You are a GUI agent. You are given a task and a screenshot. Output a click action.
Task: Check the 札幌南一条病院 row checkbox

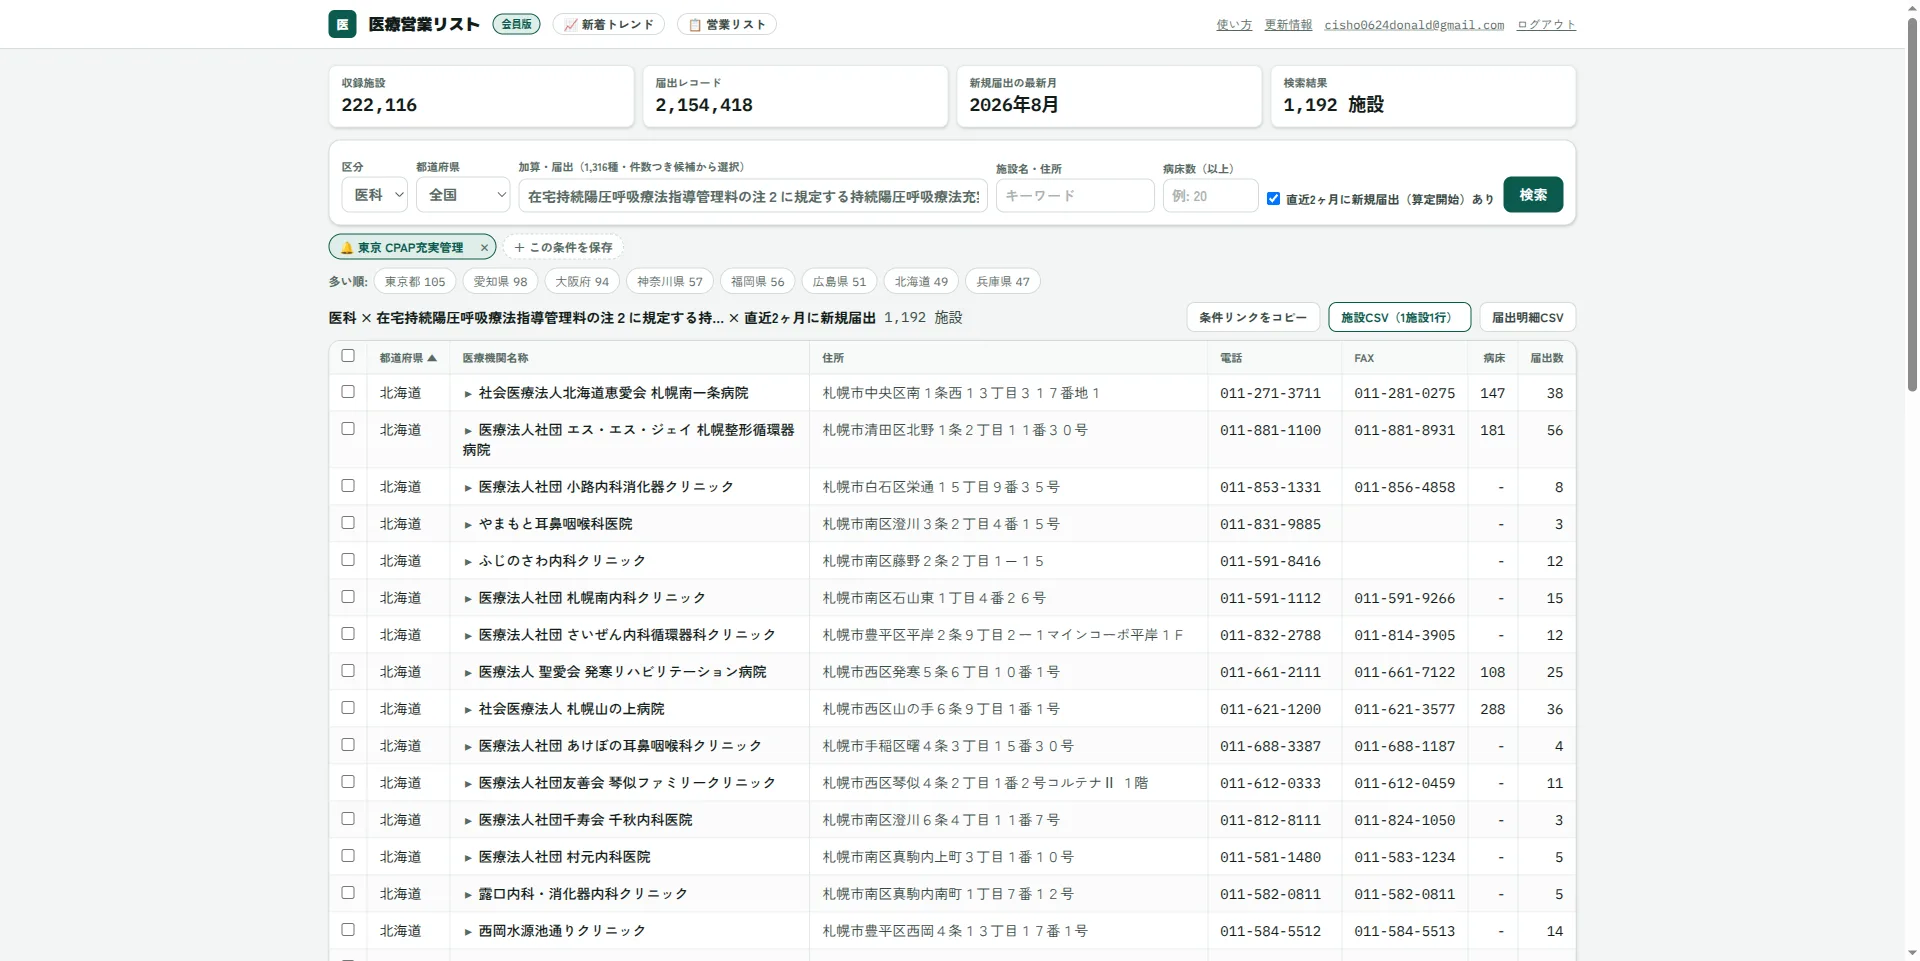348,392
